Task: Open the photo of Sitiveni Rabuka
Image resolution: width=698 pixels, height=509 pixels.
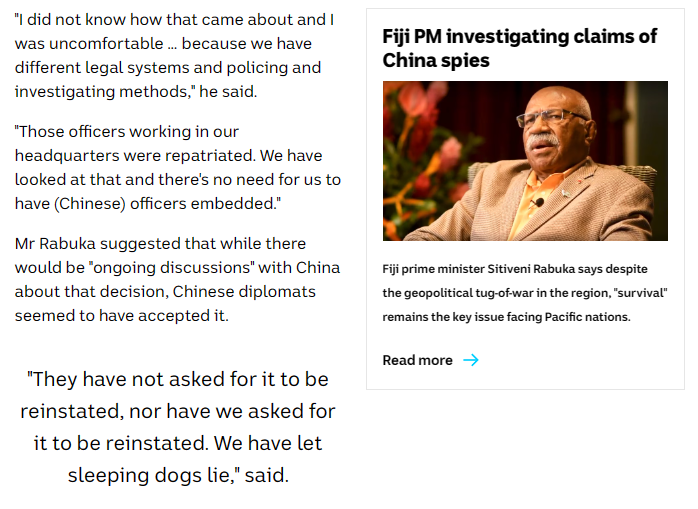Action: (525, 160)
